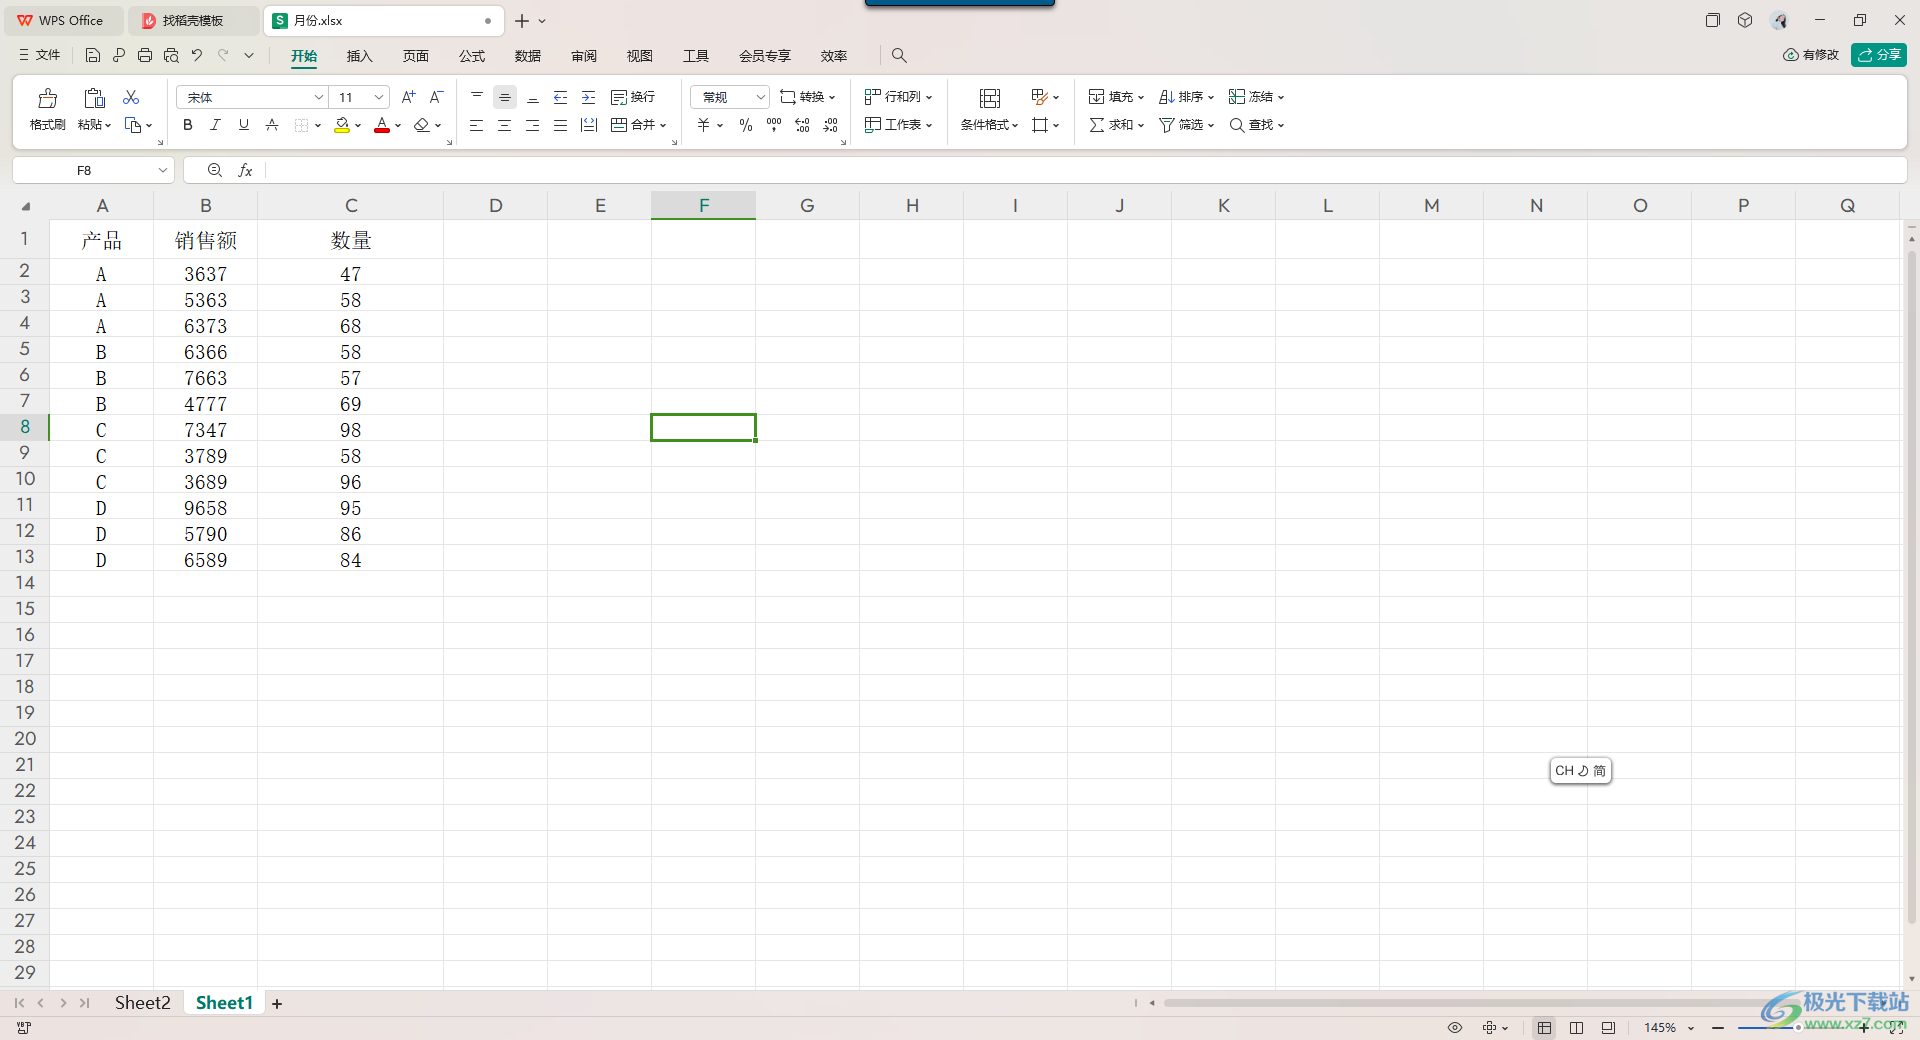Toggle Underline formatting

click(x=243, y=125)
